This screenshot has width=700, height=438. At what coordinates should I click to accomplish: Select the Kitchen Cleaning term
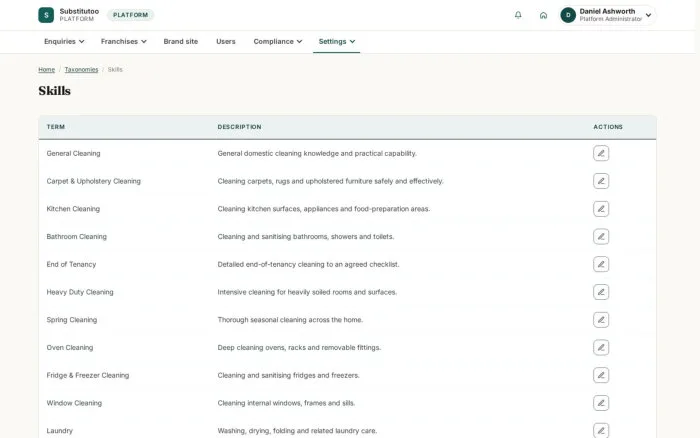tap(73, 209)
